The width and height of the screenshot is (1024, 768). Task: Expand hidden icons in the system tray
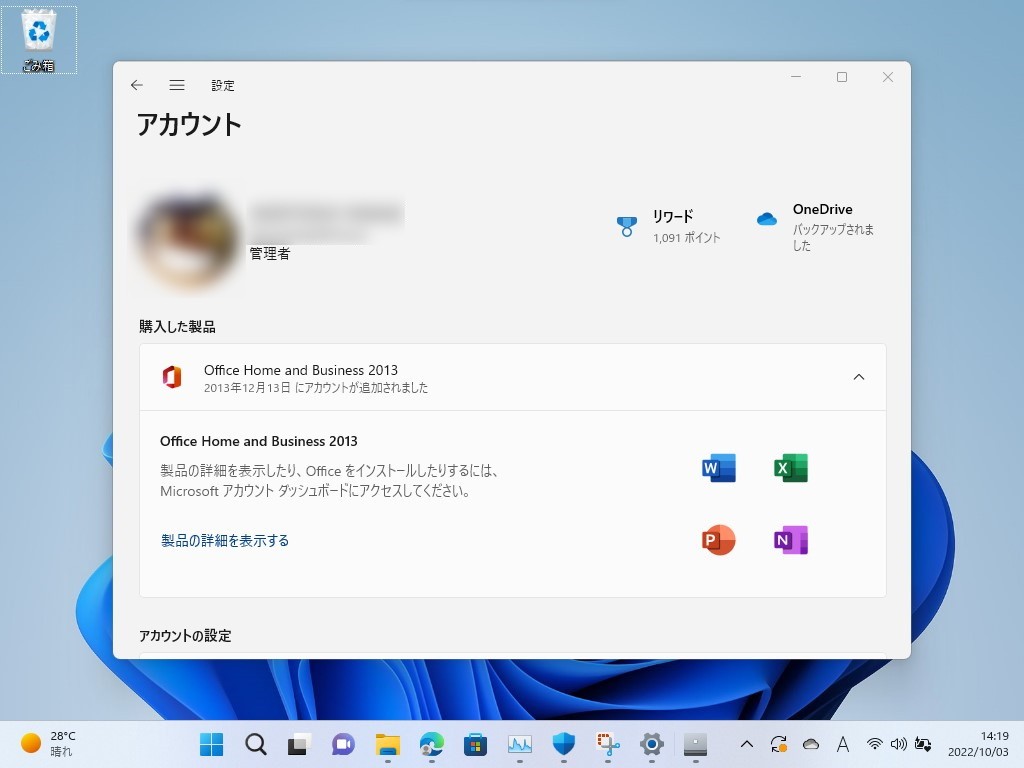(747, 744)
